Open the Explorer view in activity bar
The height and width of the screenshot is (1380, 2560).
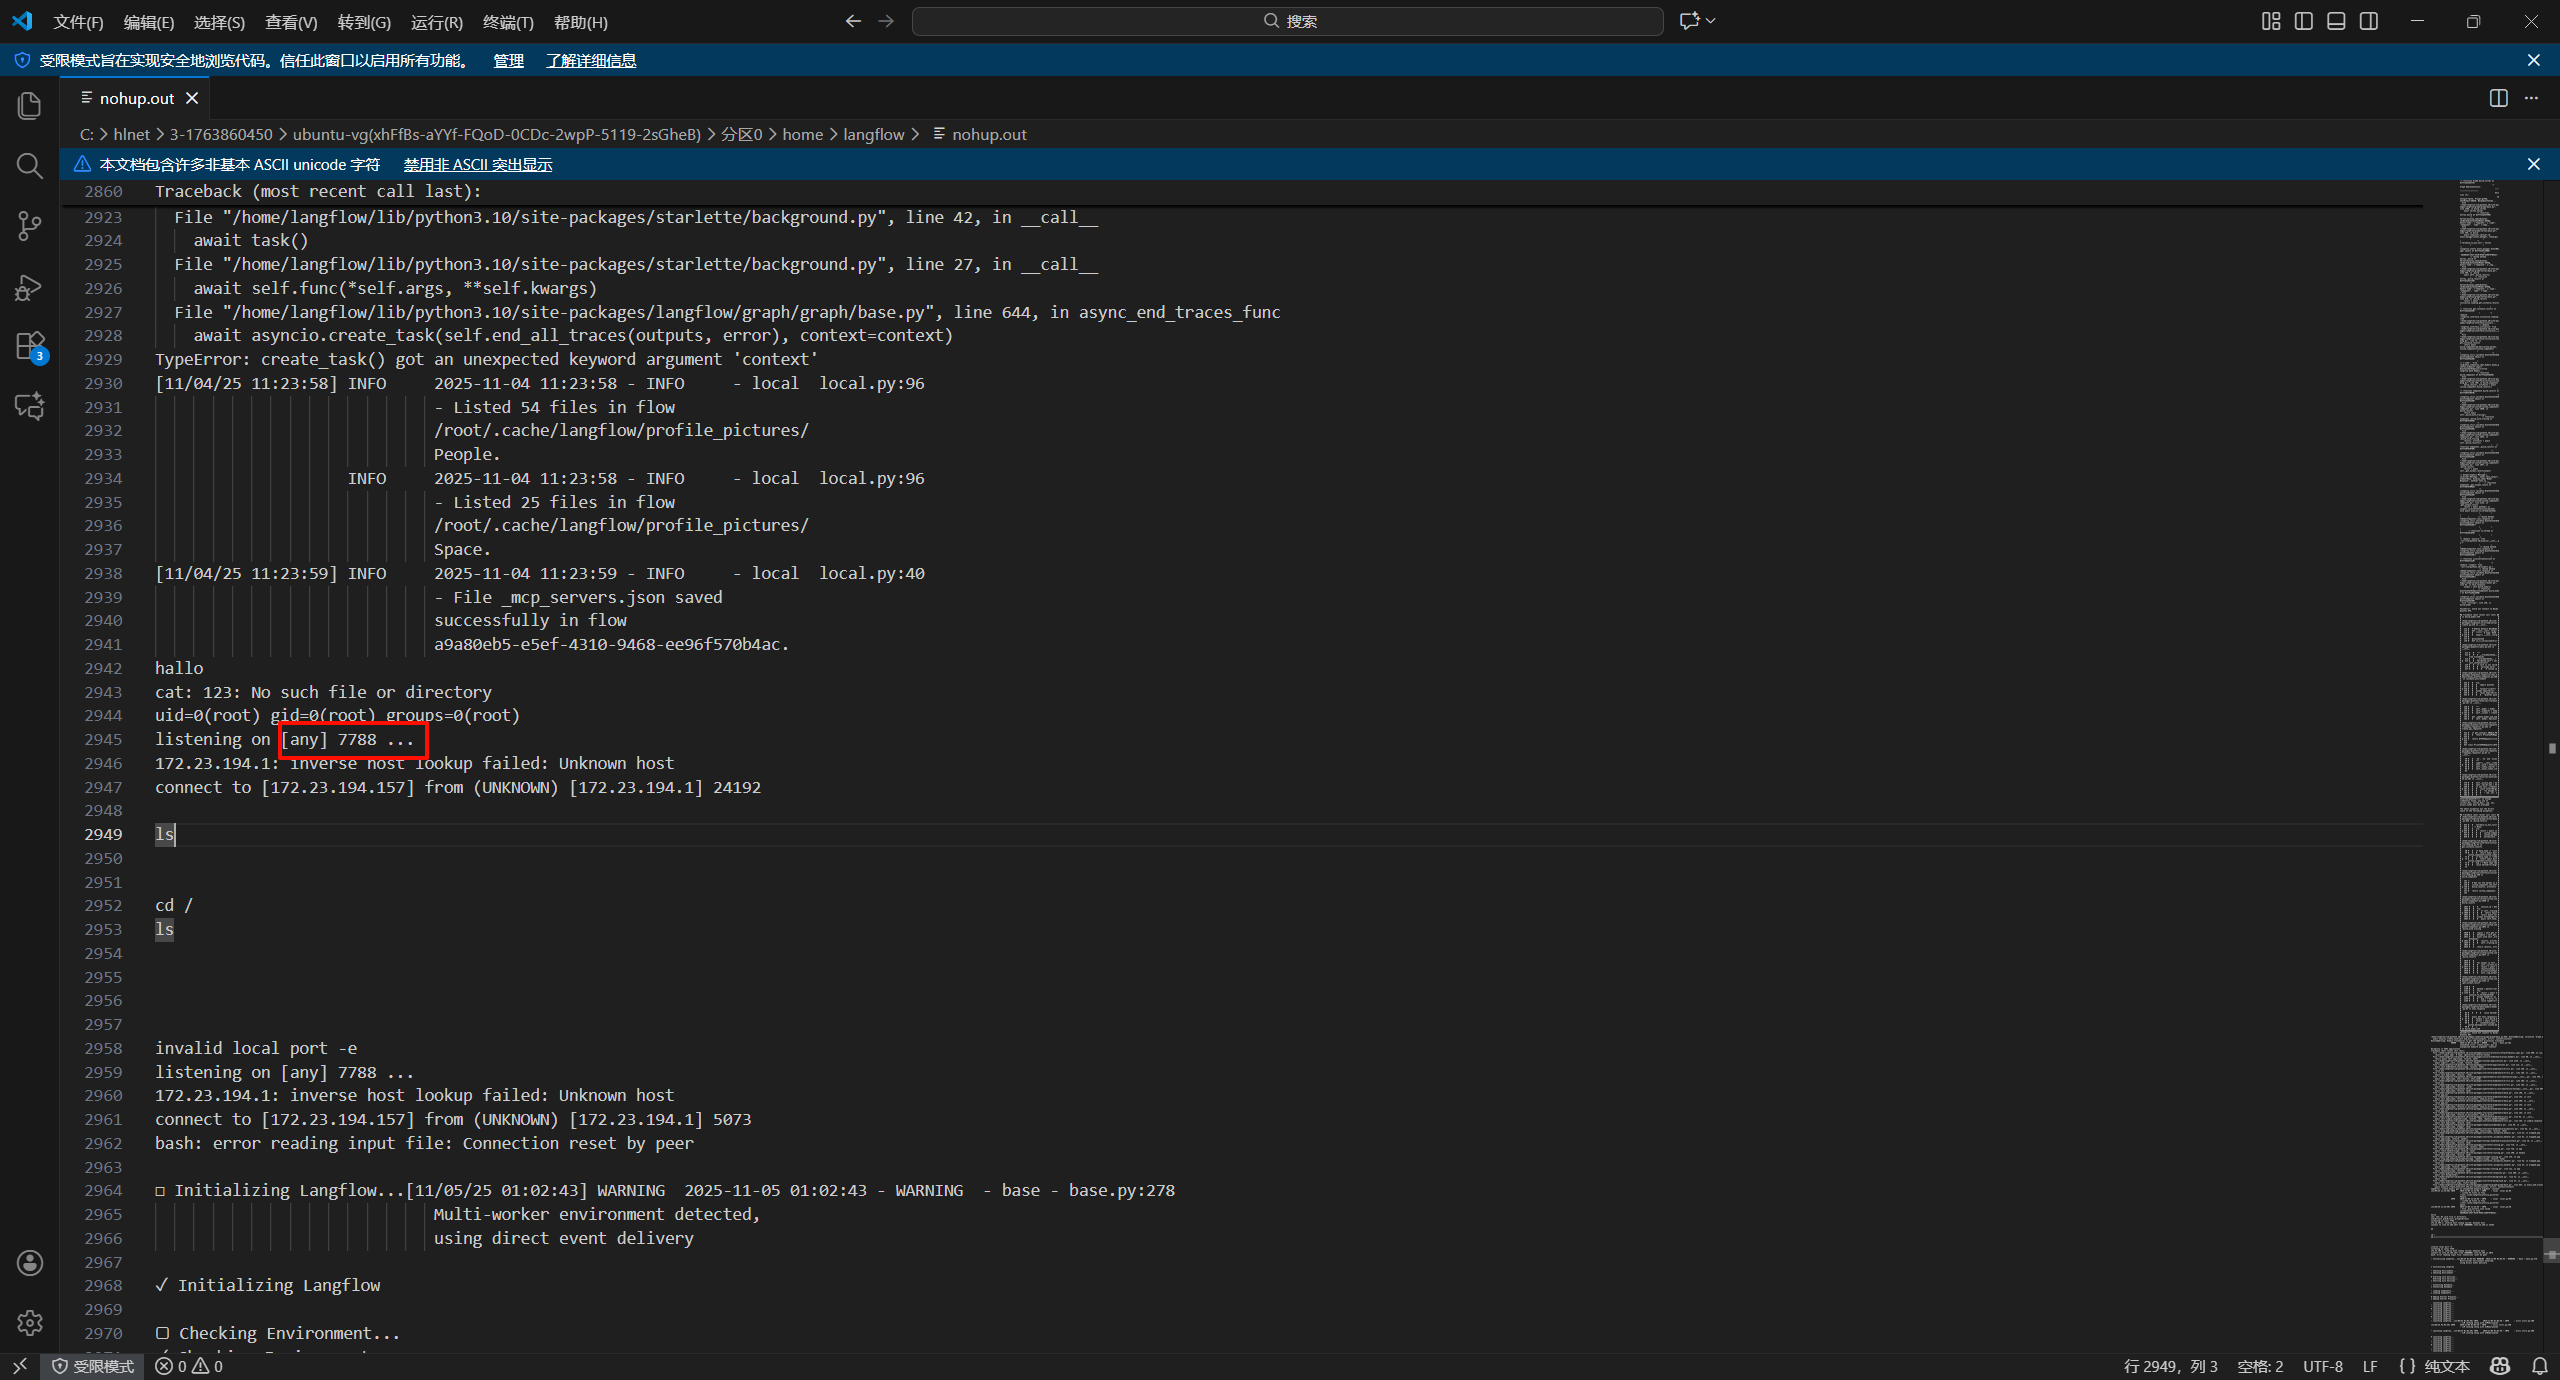(30, 105)
